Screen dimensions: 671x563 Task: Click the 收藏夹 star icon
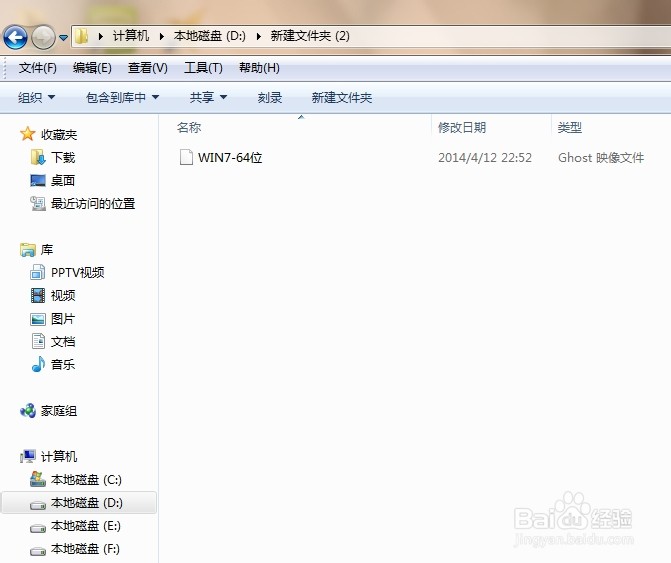(x=27, y=134)
